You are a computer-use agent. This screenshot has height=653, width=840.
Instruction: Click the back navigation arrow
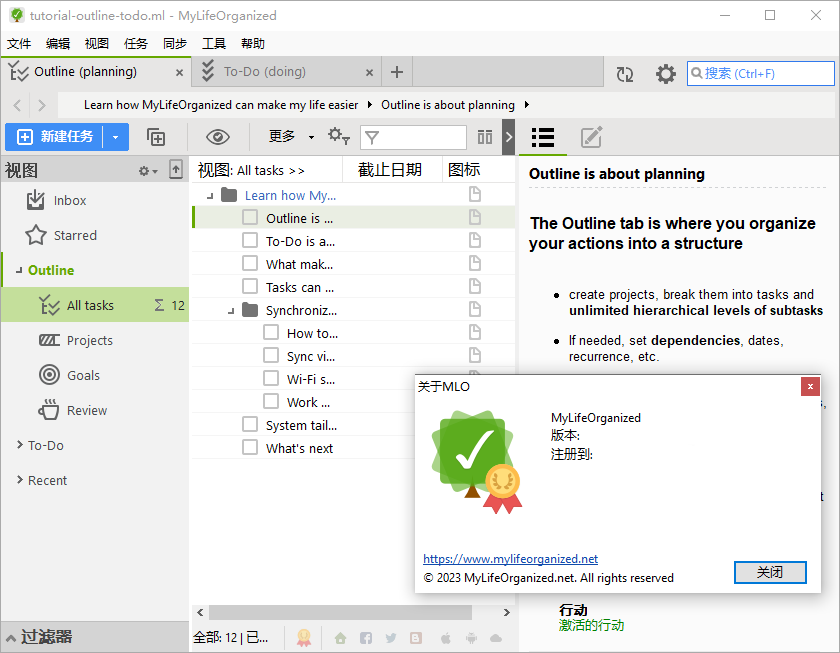(x=17, y=105)
